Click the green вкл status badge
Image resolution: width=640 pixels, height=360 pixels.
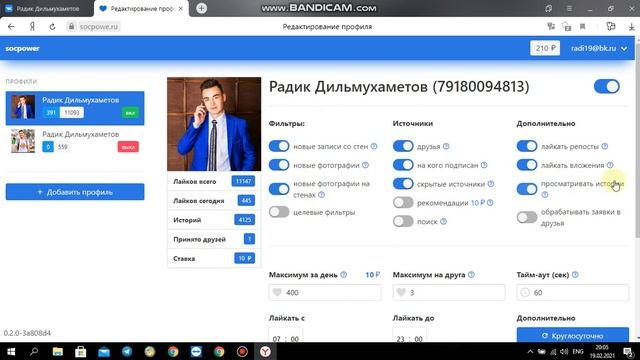[130, 113]
